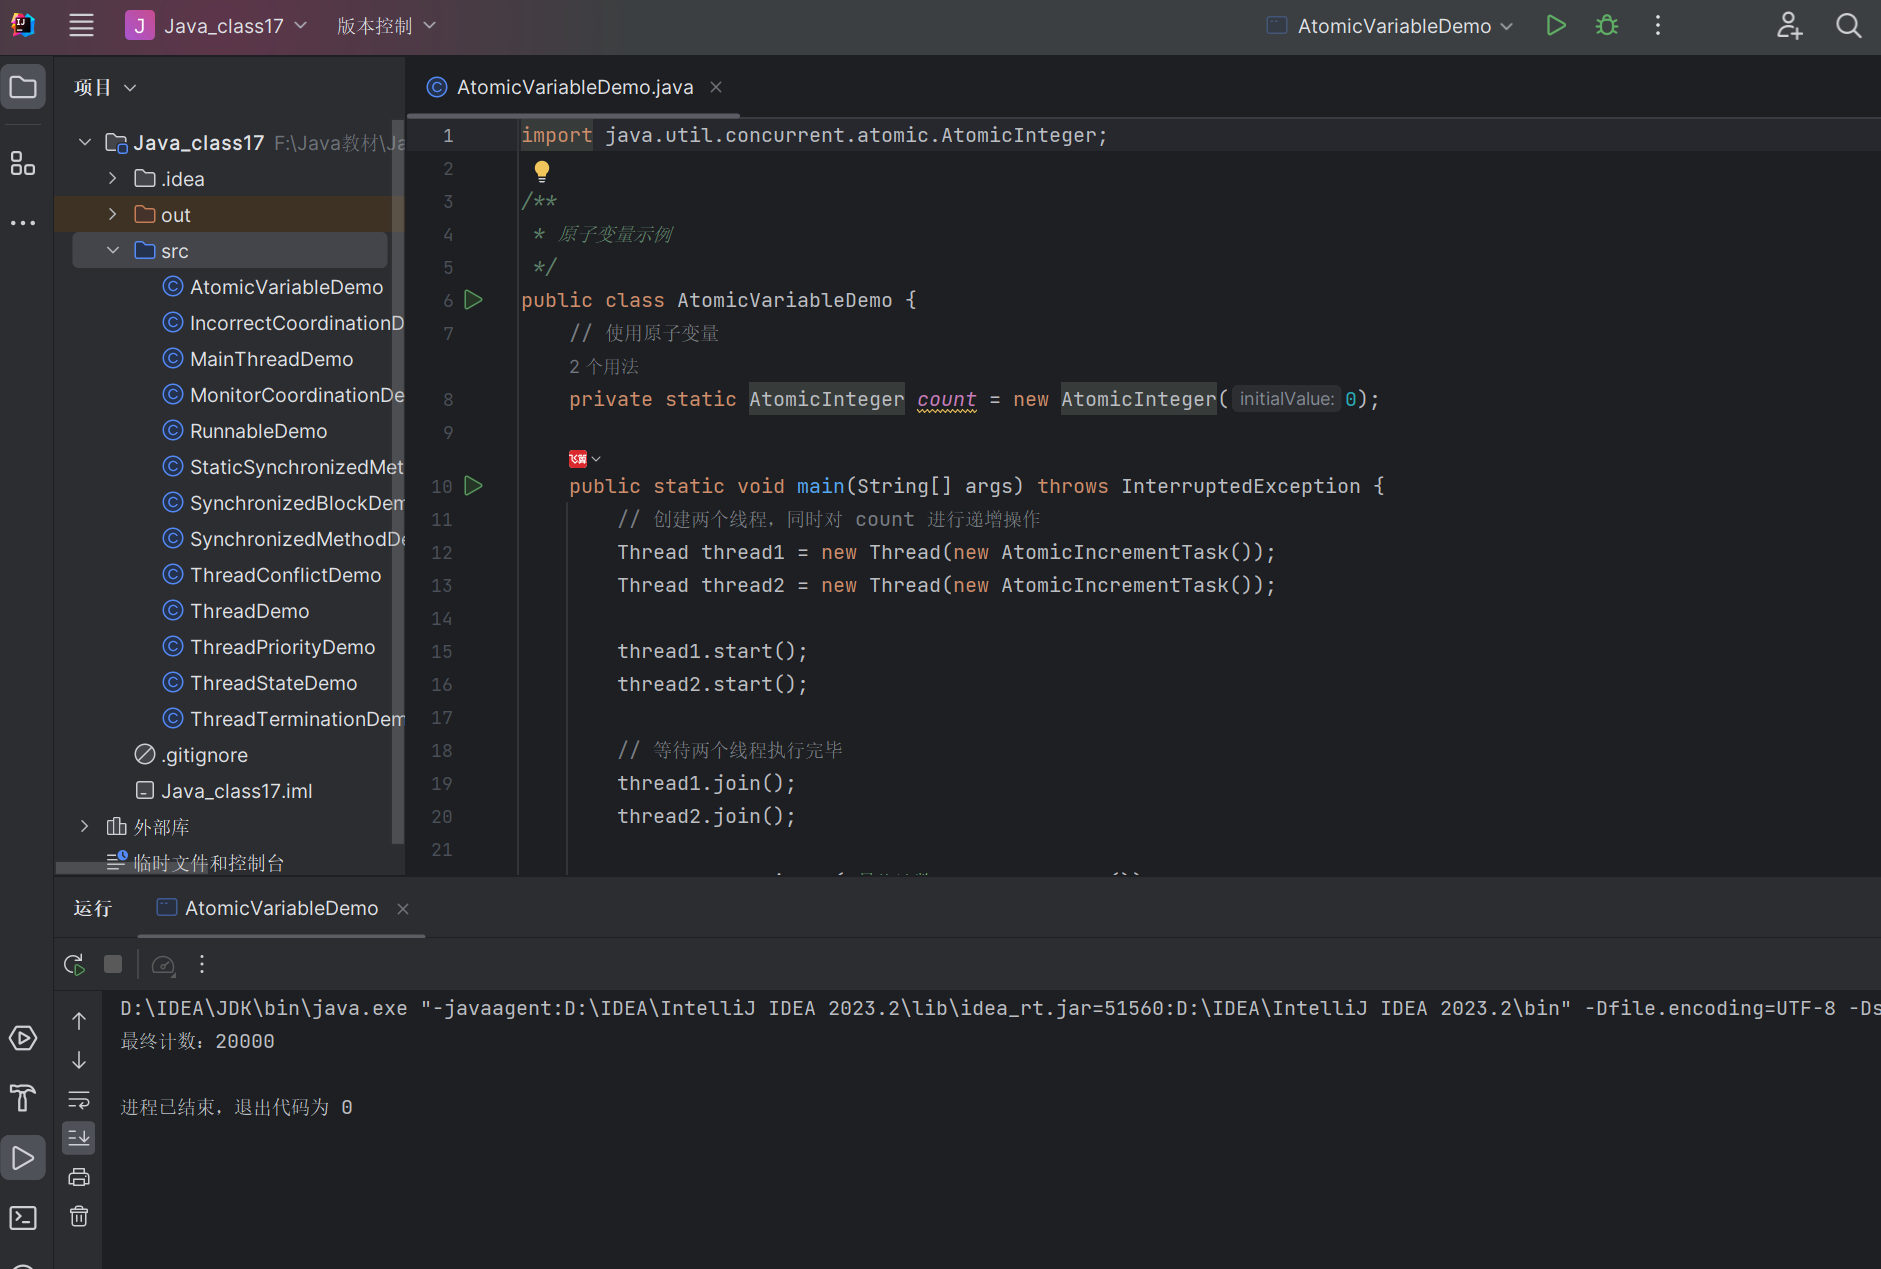Open ThreadConflictDemo class file
This screenshot has height=1269, width=1881.
pyautogui.click(x=272, y=575)
